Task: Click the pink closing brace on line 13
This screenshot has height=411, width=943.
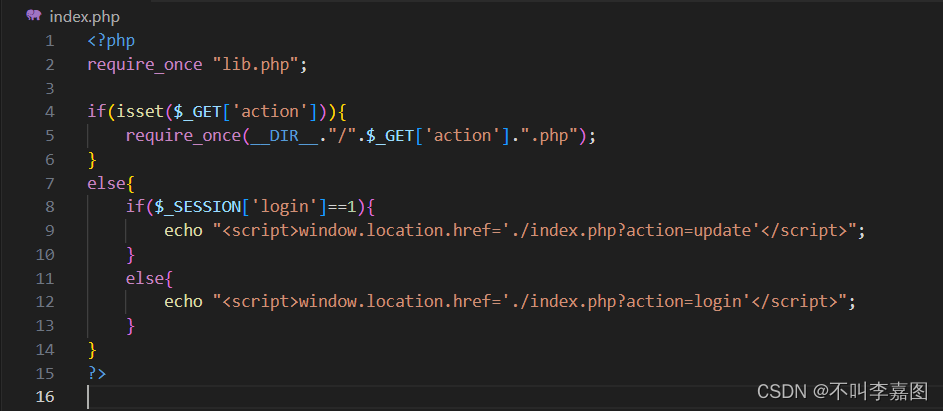Action: [x=131, y=326]
